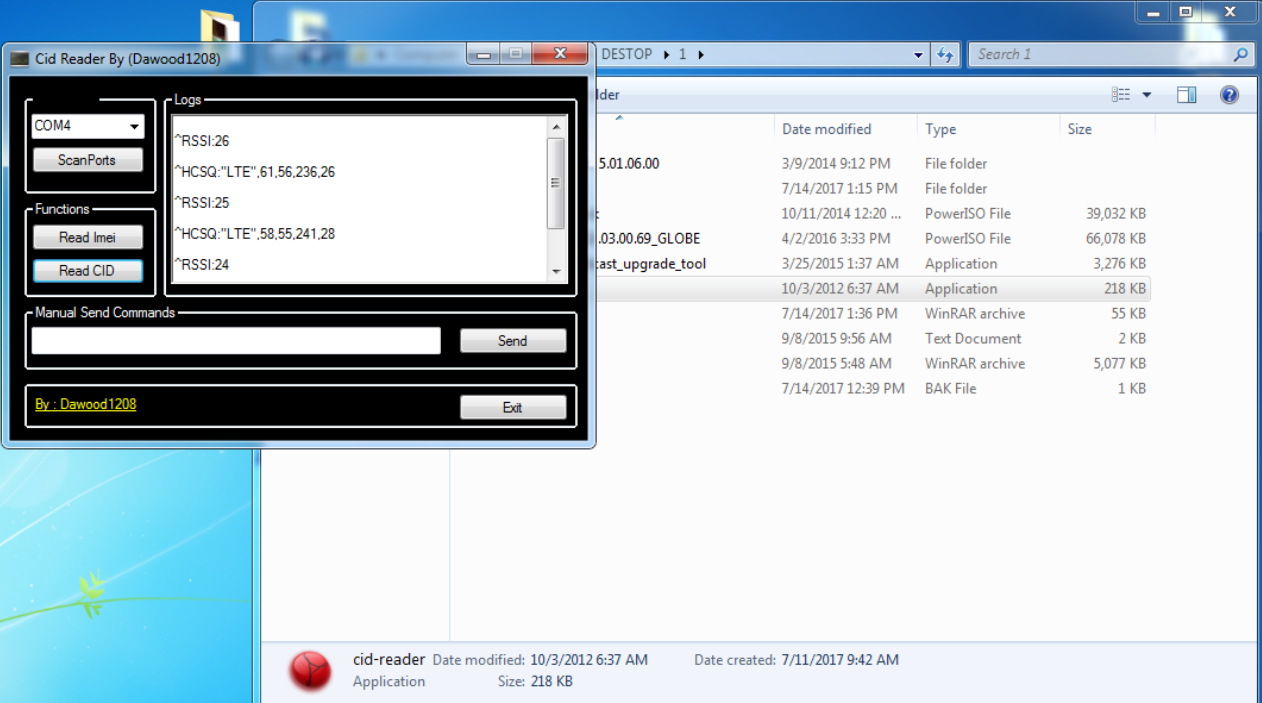Click the magnifier icon in the search box
The image size is (1262, 703).
(1240, 54)
